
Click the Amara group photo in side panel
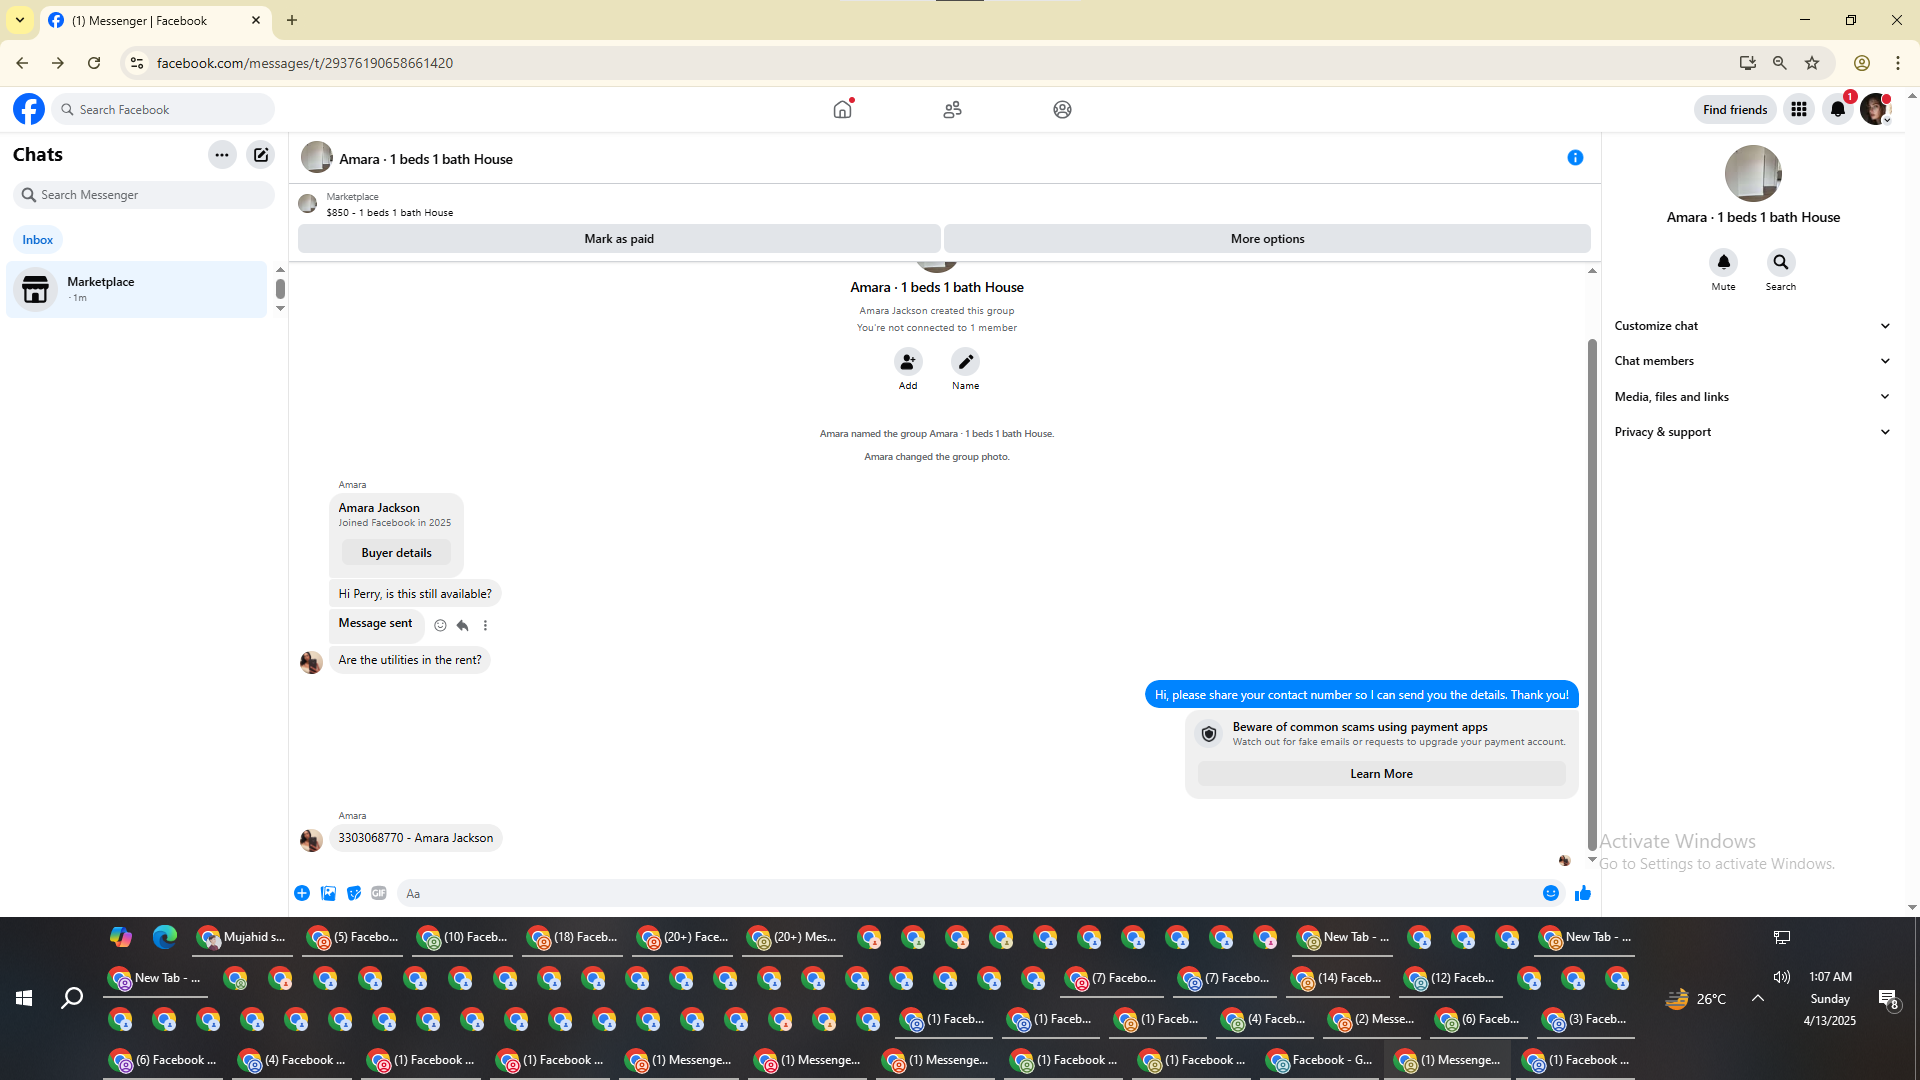(x=1753, y=174)
